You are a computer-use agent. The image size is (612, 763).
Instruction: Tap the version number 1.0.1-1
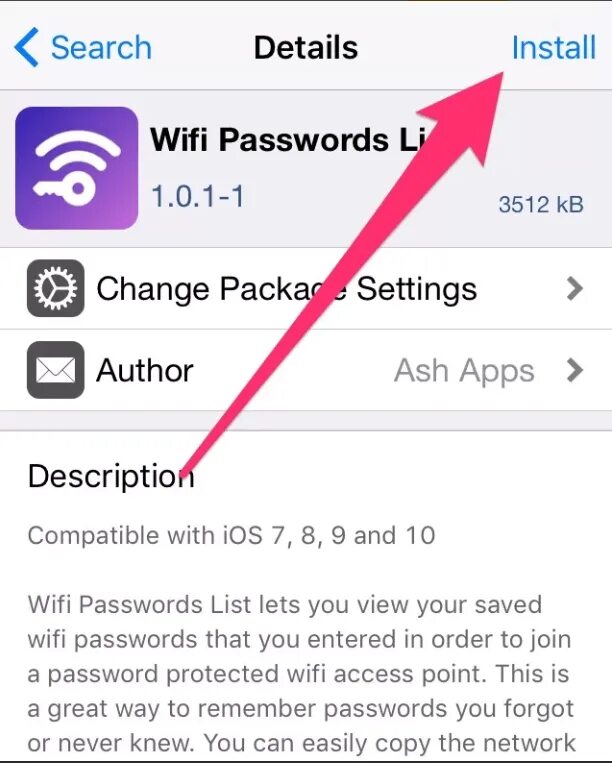[198, 196]
